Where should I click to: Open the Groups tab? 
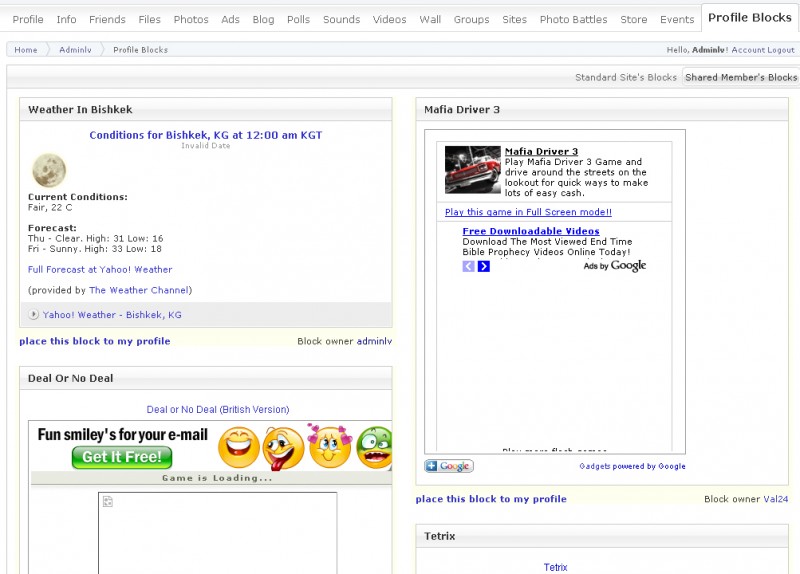(x=471, y=19)
